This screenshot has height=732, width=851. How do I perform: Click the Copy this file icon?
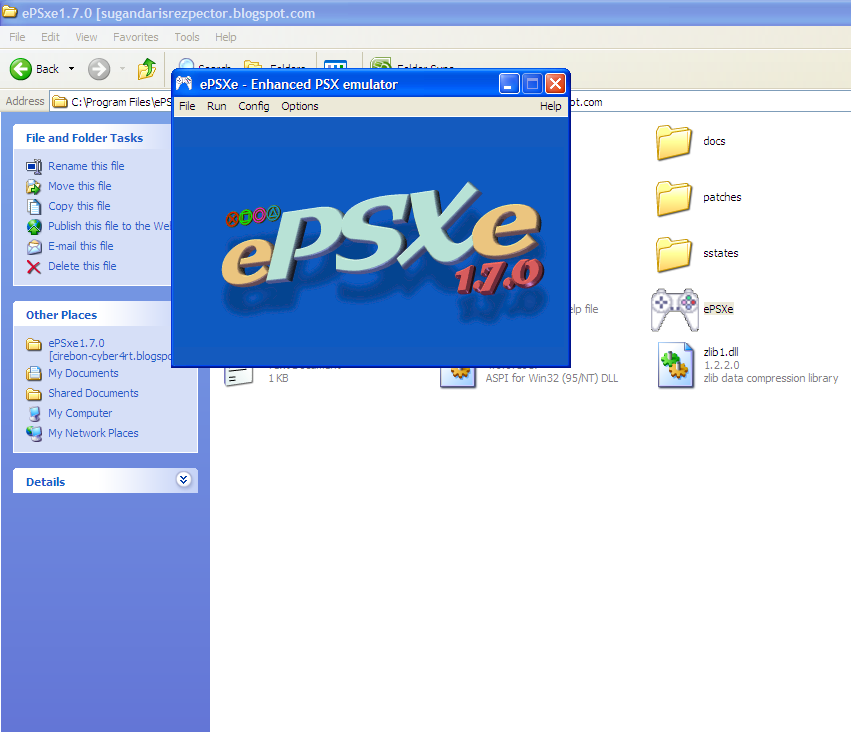pos(34,207)
